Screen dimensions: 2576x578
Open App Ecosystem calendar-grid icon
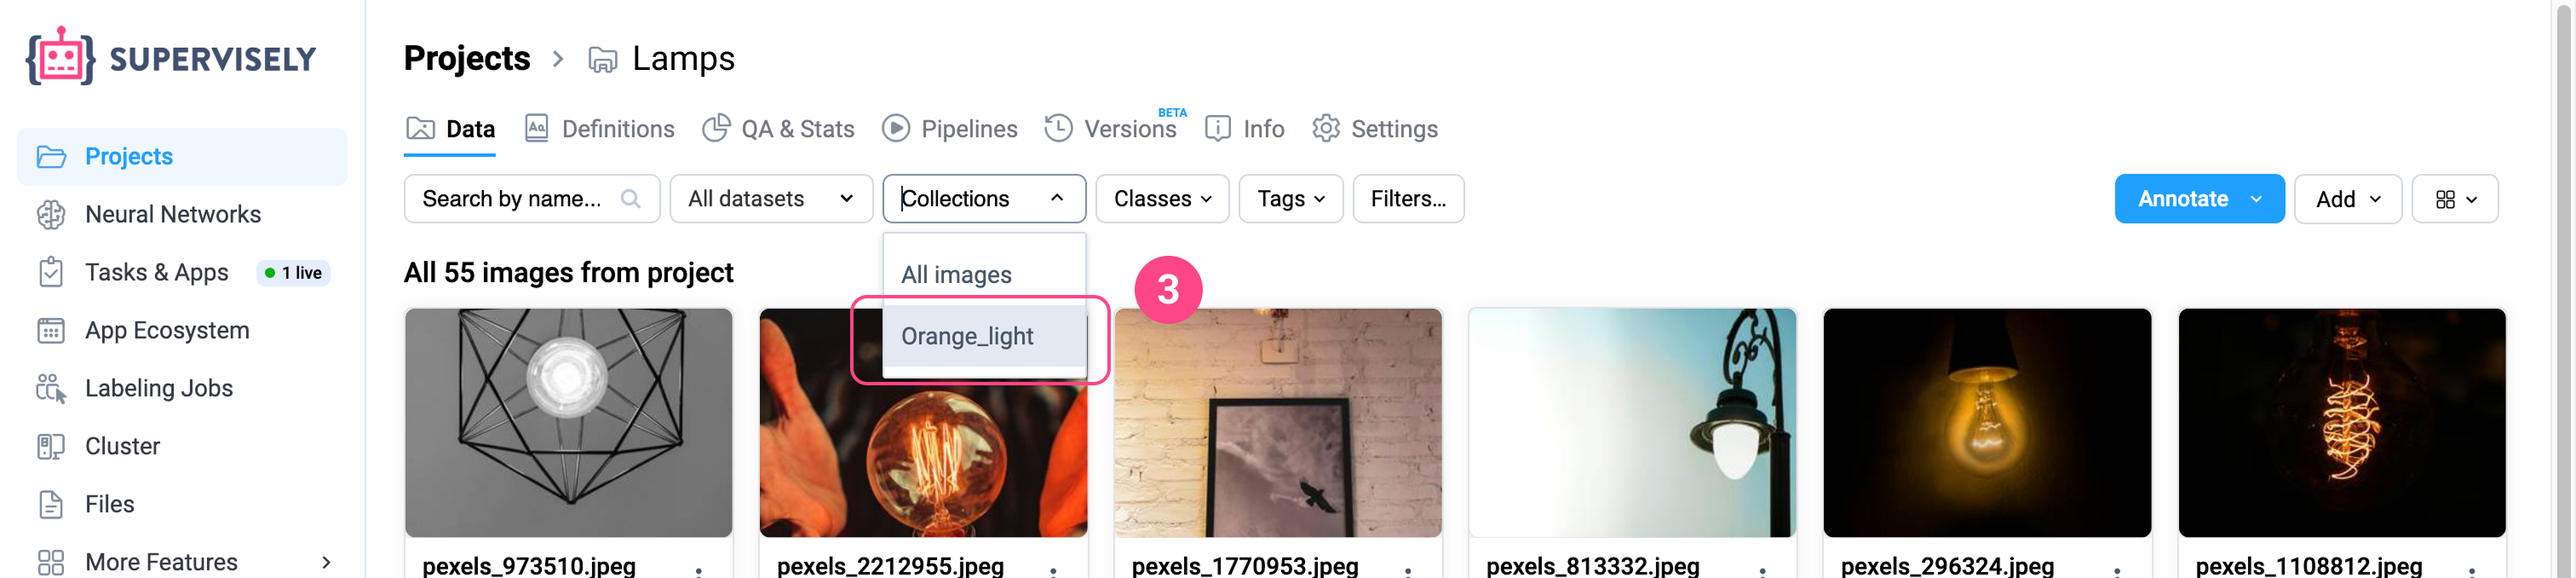(51, 330)
